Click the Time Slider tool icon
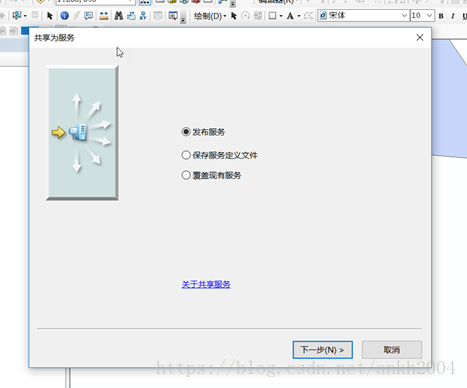 pyautogui.click(x=158, y=16)
